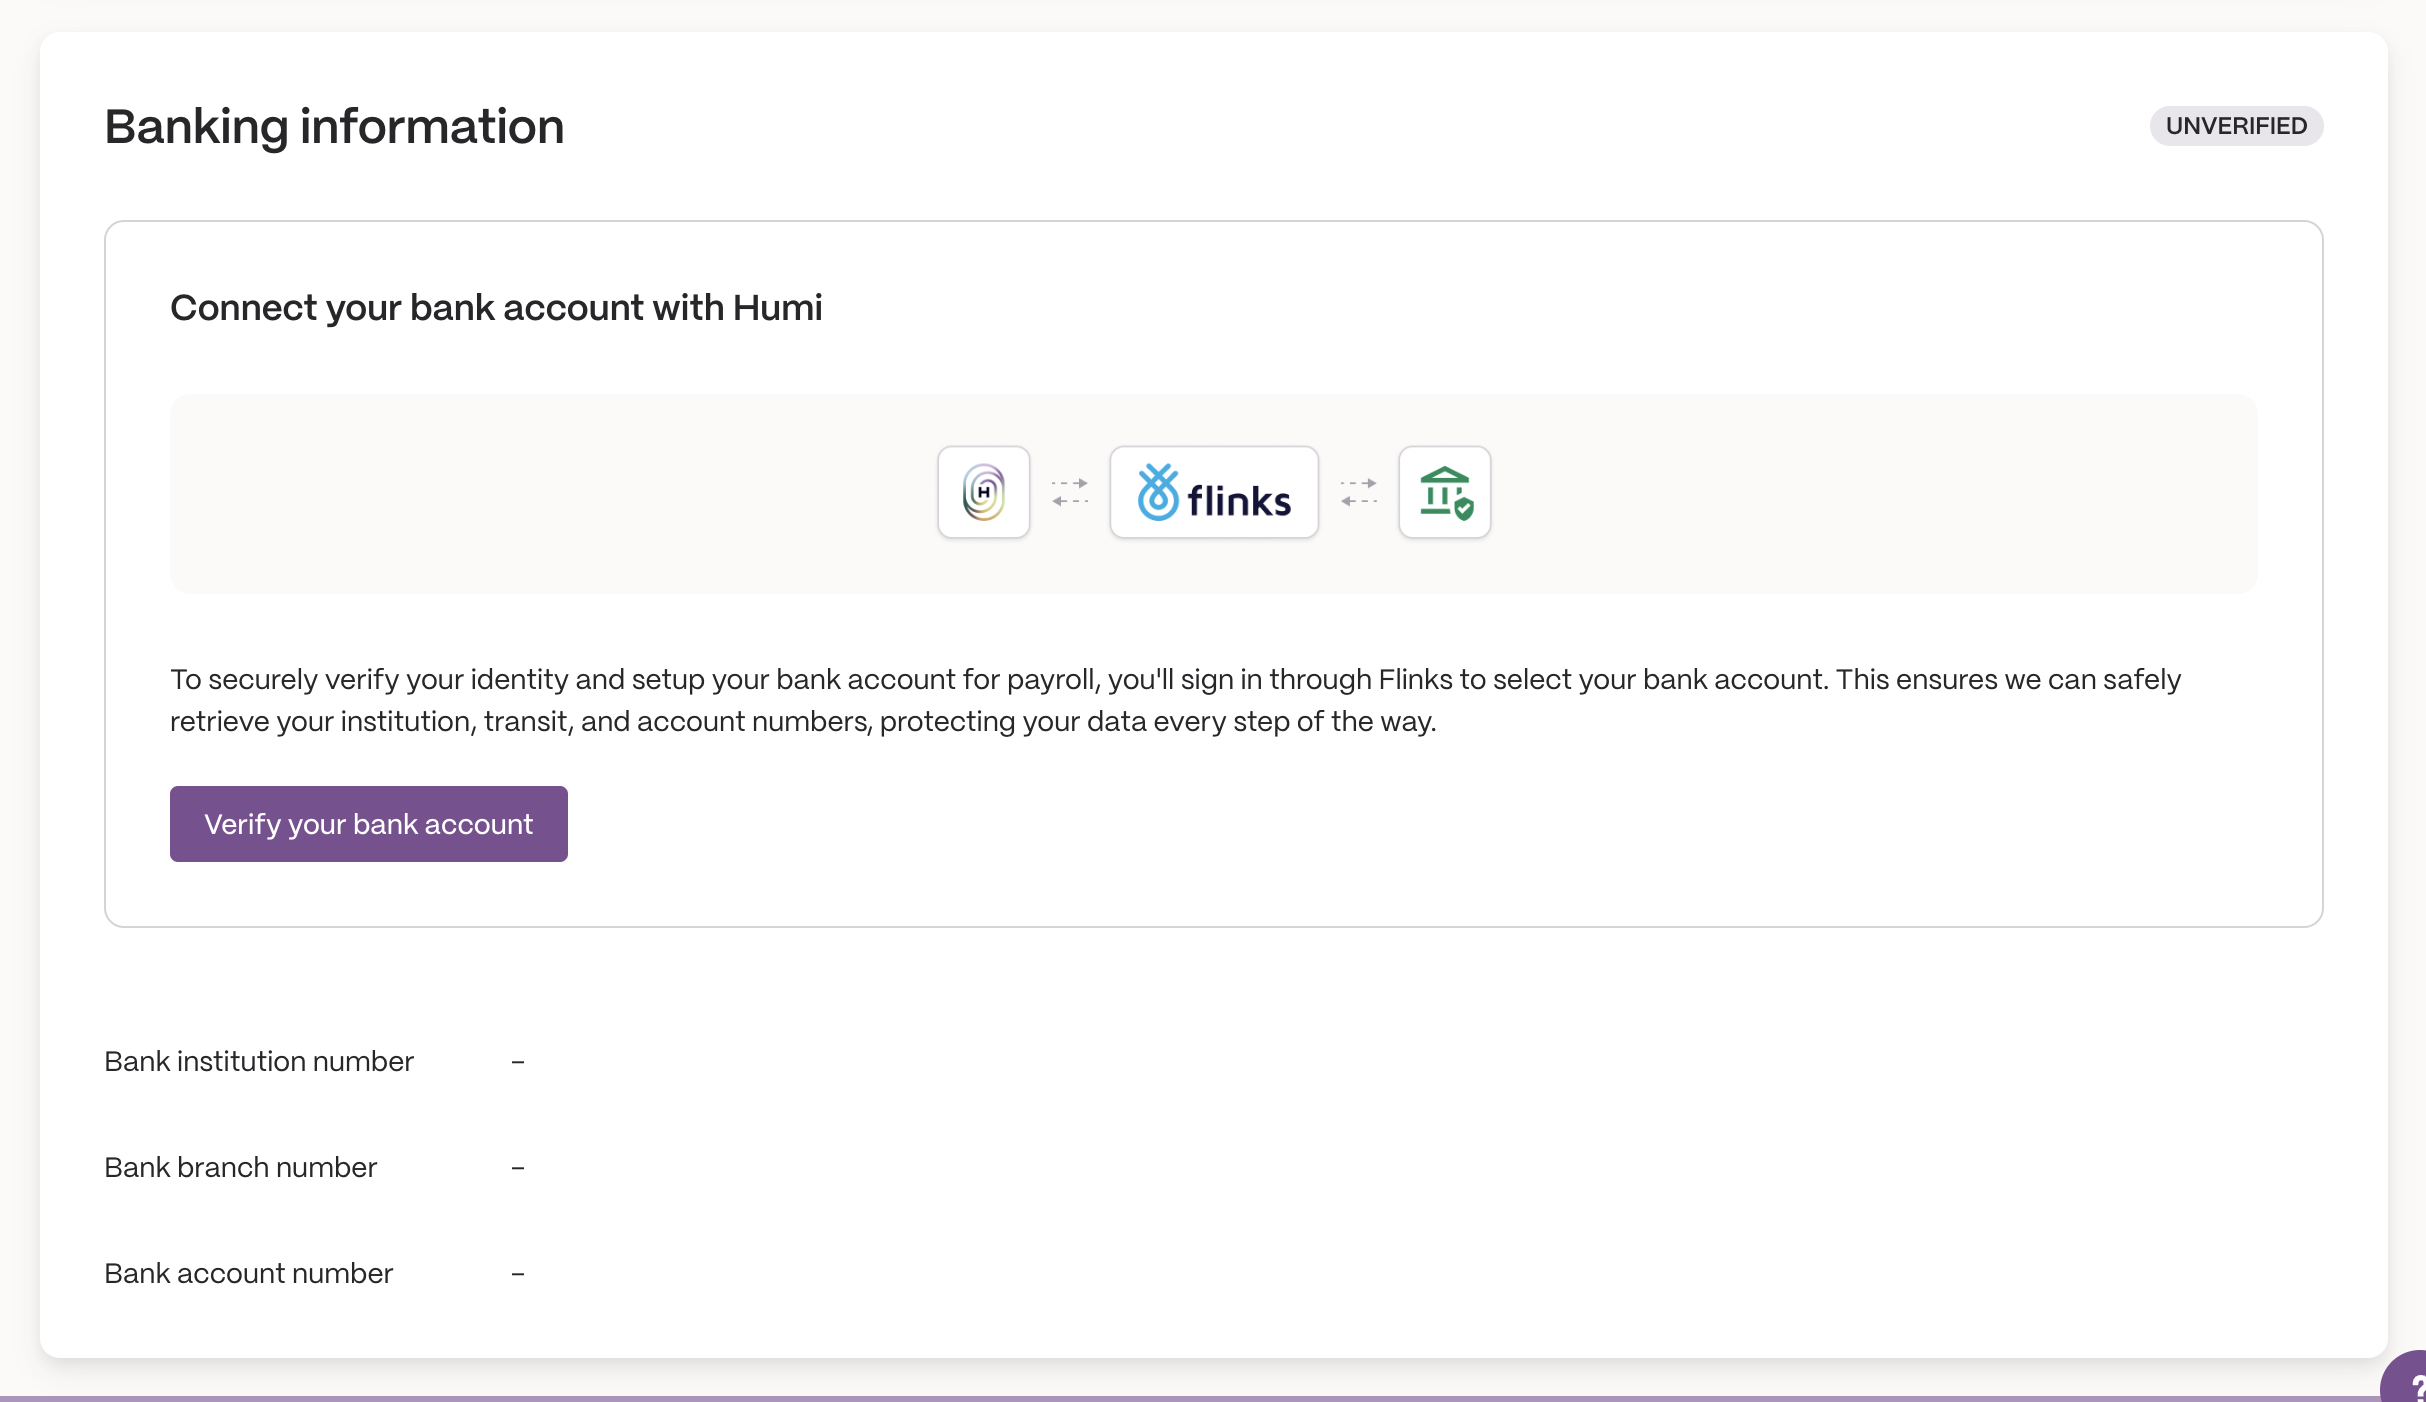This screenshot has height=1402, width=2426.
Task: Click the green bank shield icon
Action: (1445, 492)
